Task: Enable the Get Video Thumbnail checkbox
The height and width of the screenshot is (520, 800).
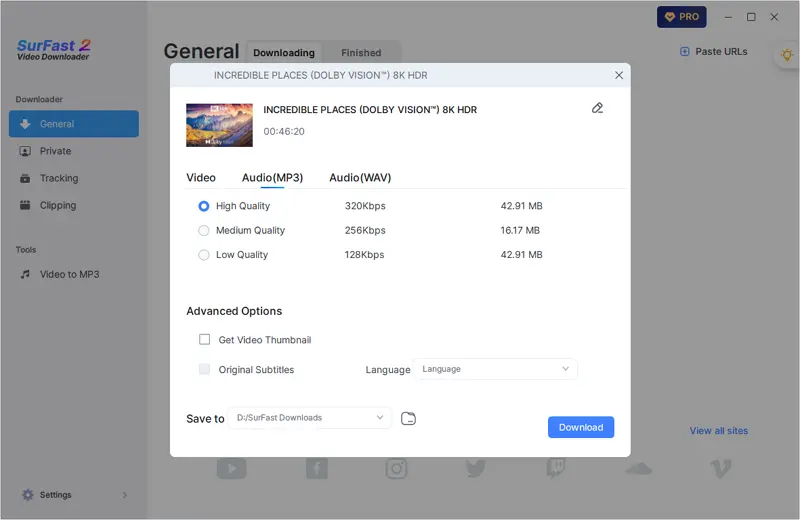Action: click(205, 340)
